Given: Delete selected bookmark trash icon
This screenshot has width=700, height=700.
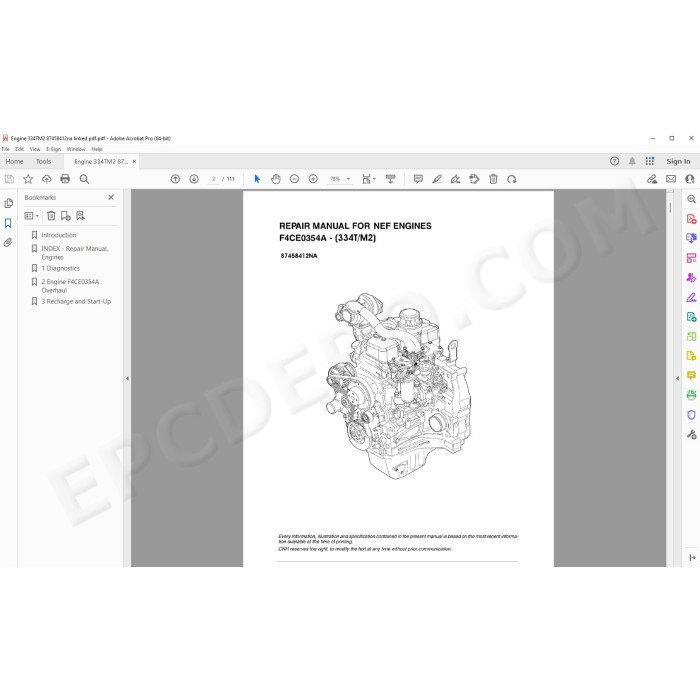Looking at the screenshot, I should pos(51,216).
